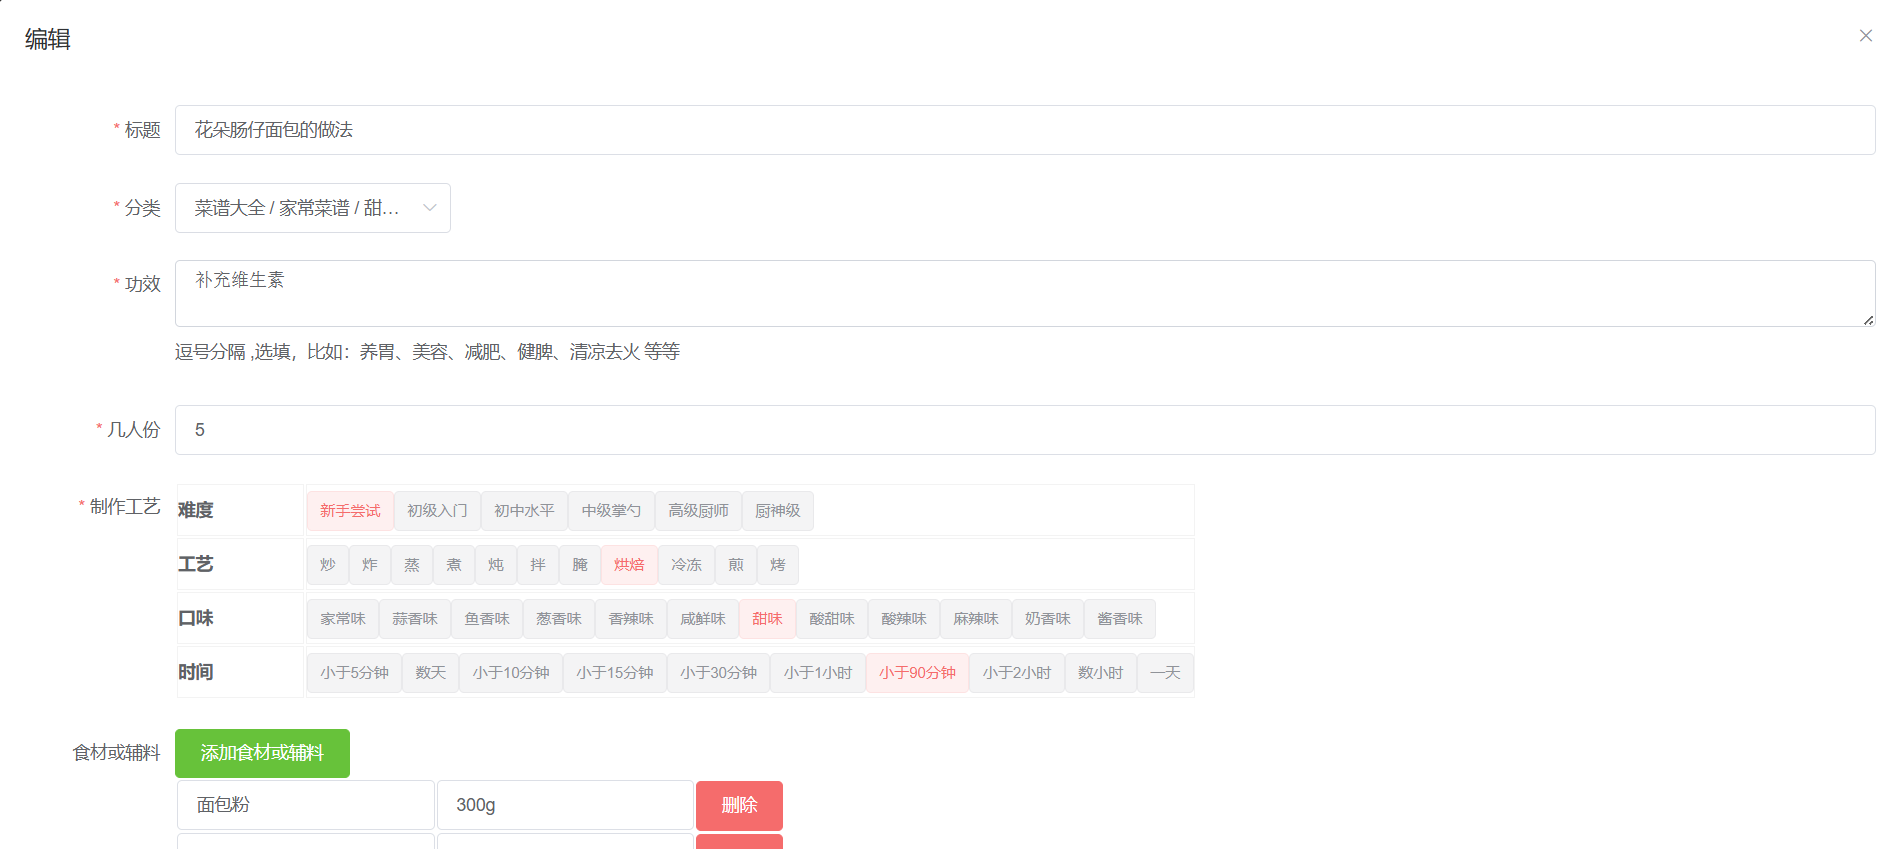This screenshot has width=1889, height=849.
Task: Select difficulty 中级掌勺
Action: [611, 511]
